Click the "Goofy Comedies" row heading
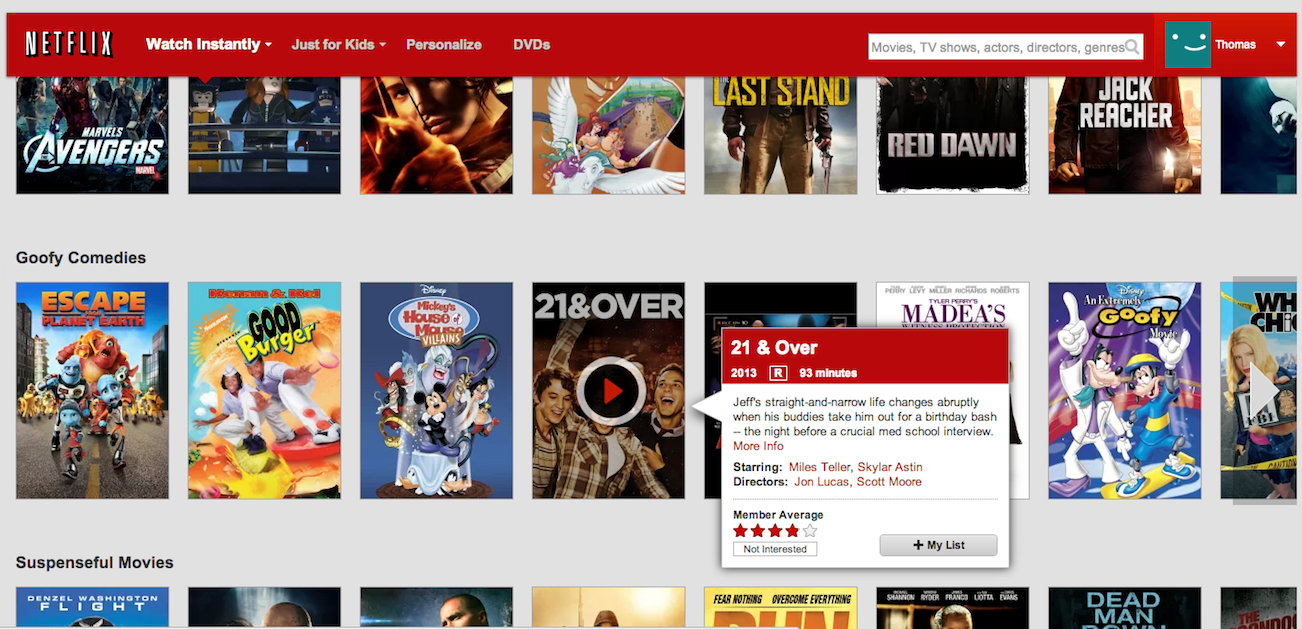Image resolution: width=1302 pixels, height=629 pixels. (81, 258)
